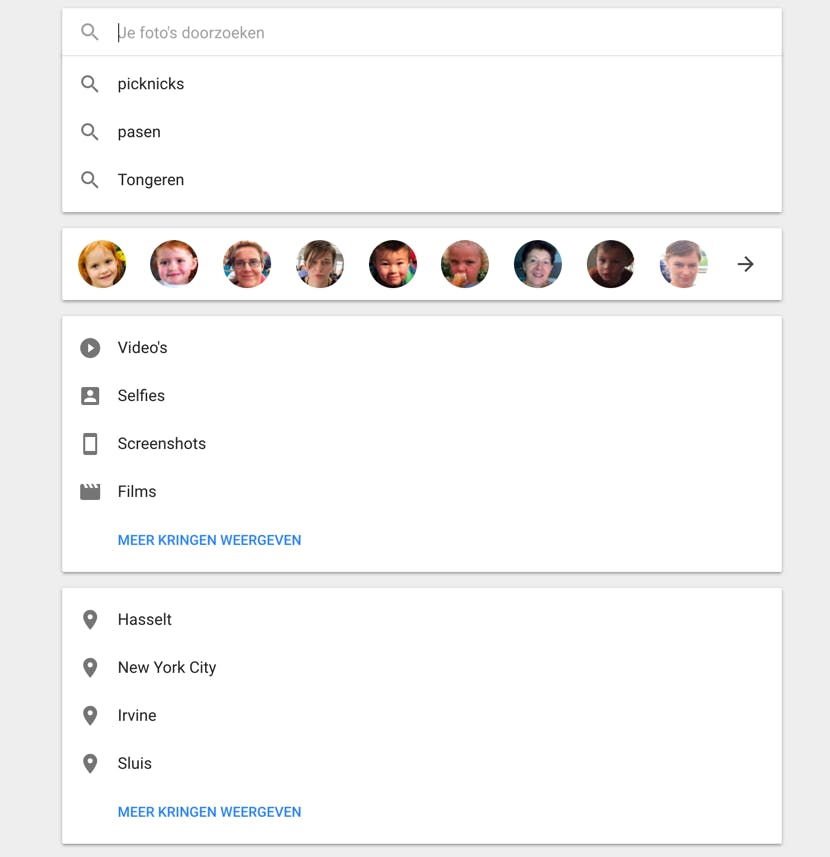Click the Screenshots phone icon

90,444
